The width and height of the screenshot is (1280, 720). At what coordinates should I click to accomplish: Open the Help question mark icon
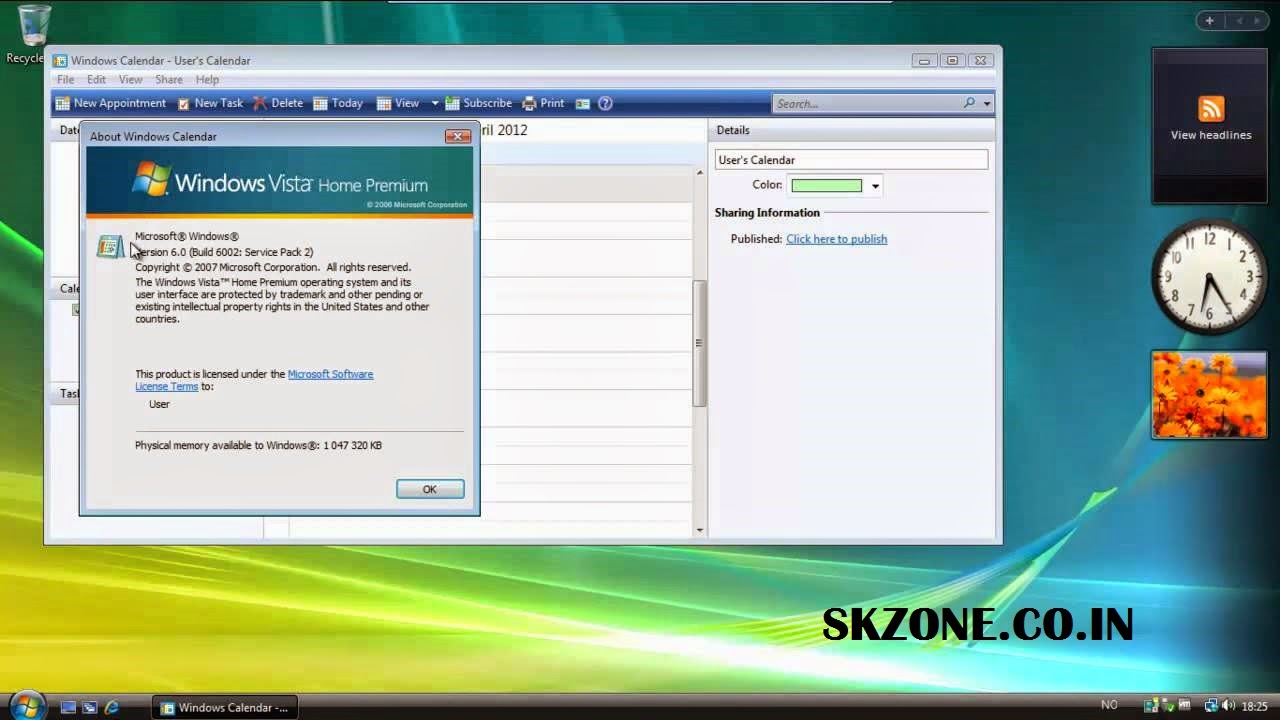[605, 103]
